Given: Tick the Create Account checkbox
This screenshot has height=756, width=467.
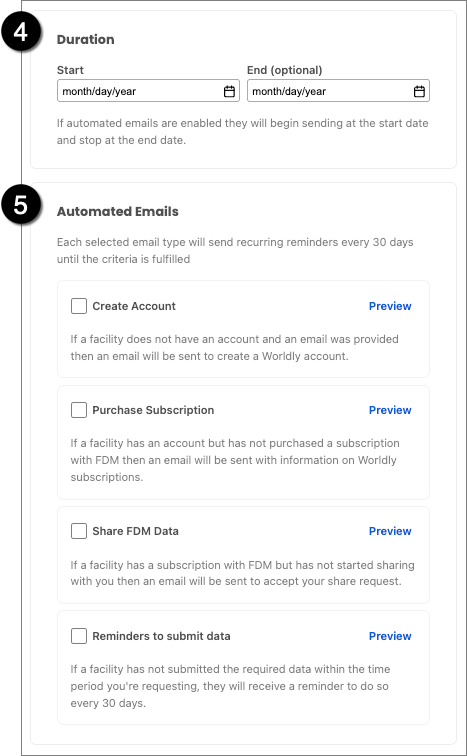Looking at the screenshot, I should tap(79, 306).
